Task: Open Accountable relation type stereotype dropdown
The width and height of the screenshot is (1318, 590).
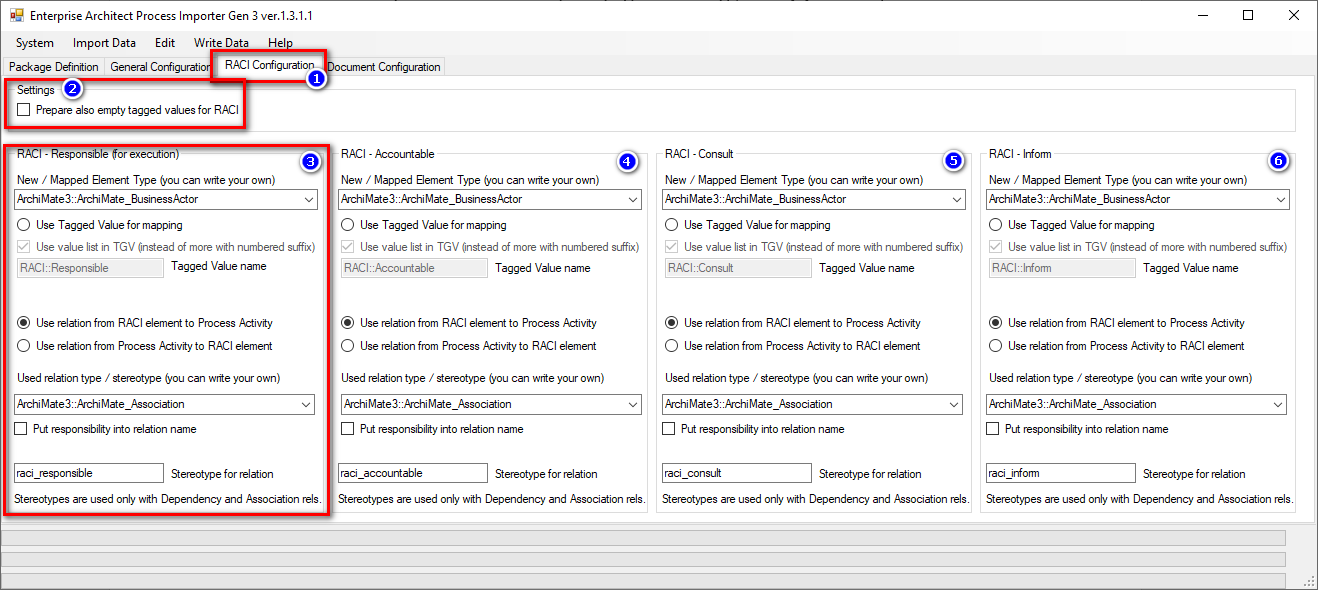Action: pos(631,404)
